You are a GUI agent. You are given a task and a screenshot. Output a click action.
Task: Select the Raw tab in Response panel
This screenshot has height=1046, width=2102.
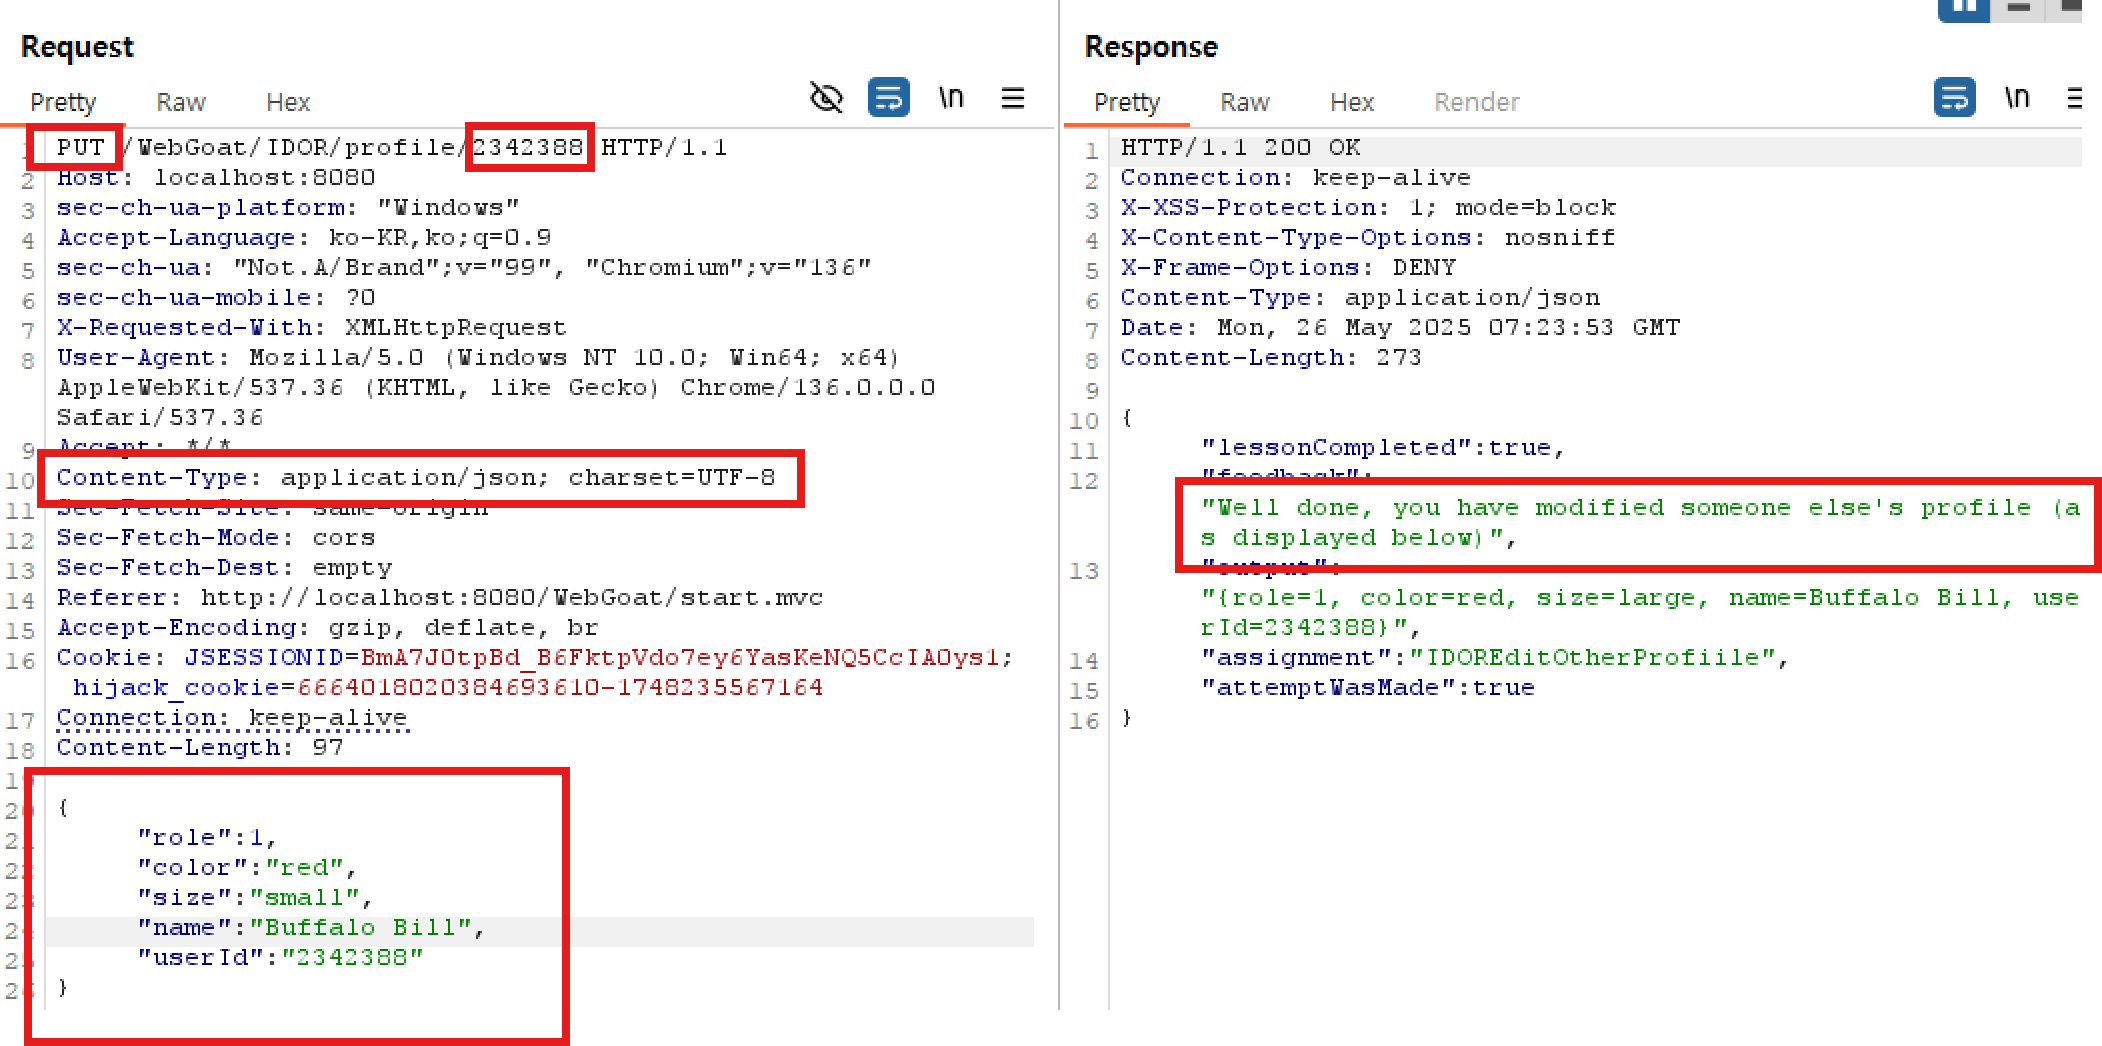click(x=1244, y=102)
